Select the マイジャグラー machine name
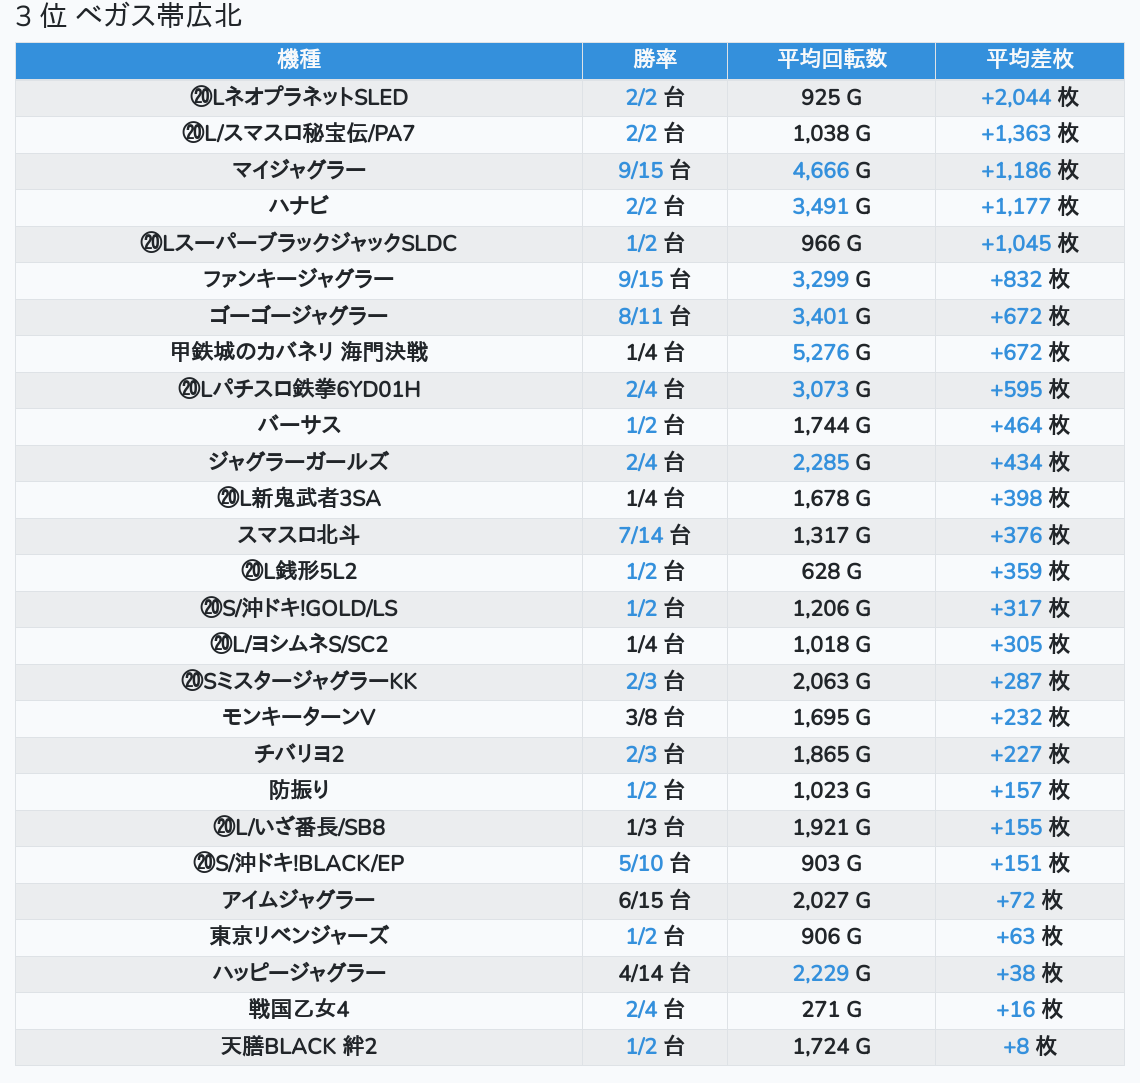The image size is (1140, 1083). 299,171
